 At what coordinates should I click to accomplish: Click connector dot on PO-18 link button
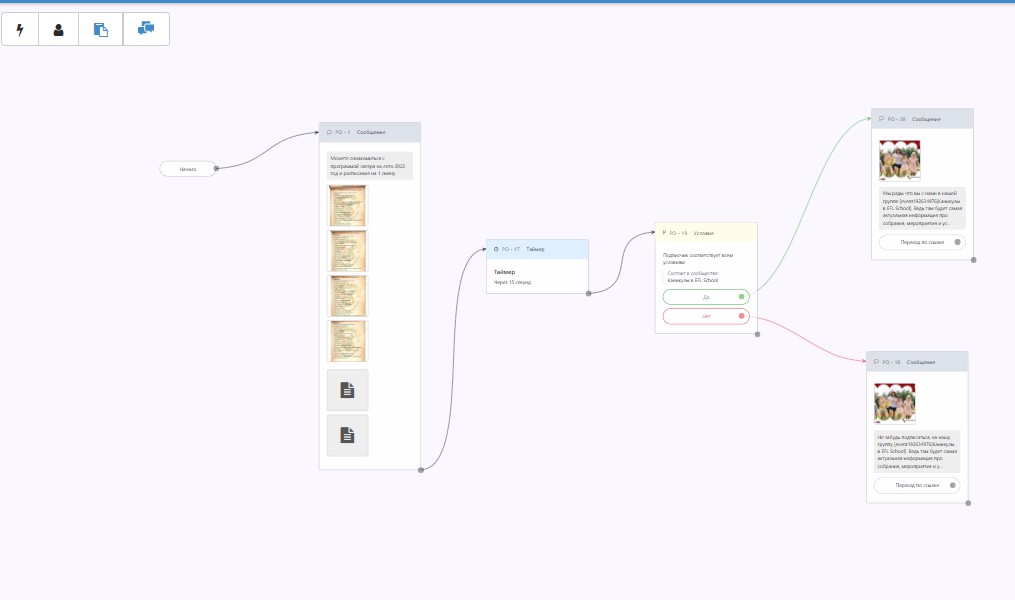953,485
